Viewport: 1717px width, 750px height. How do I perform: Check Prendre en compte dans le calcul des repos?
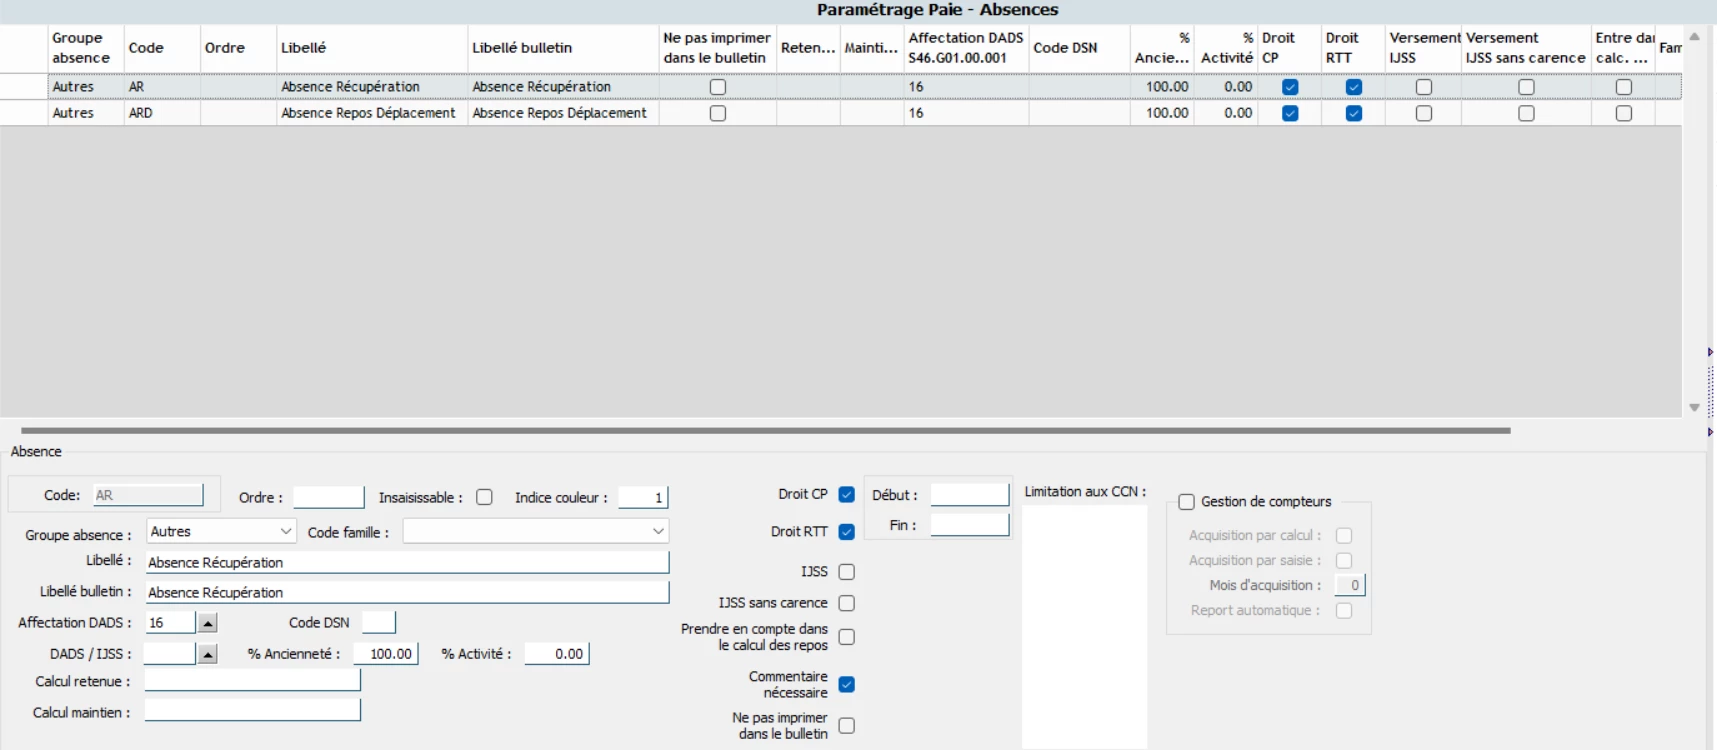[x=847, y=637]
